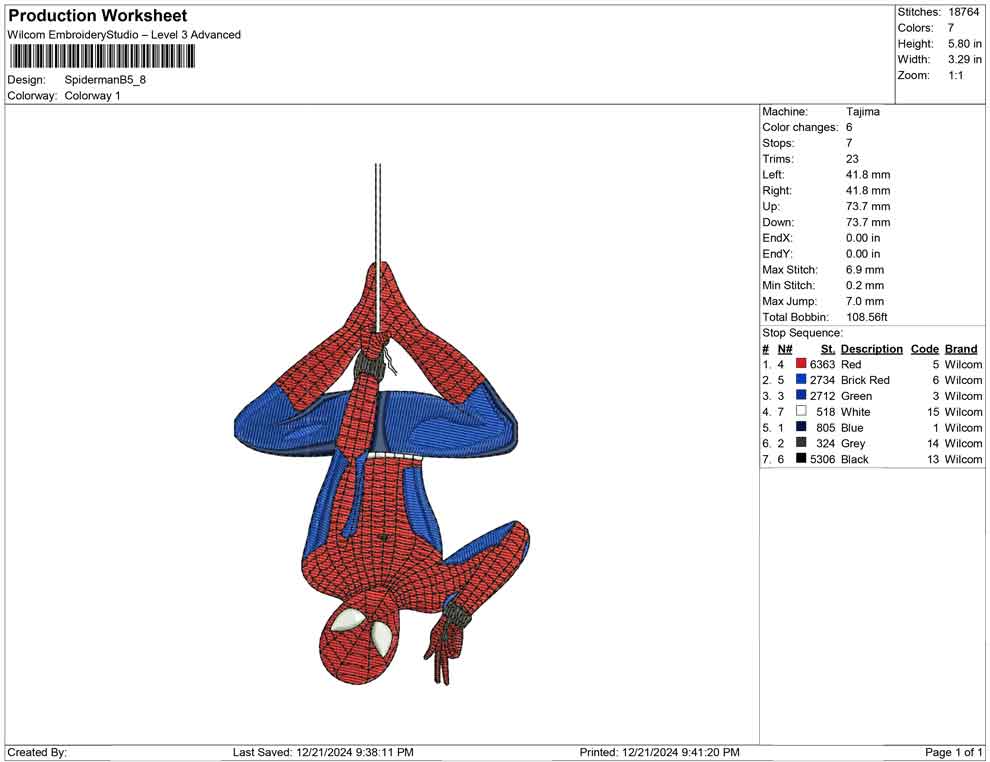
Task: Click the Green thread color swatch
Action: click(801, 395)
